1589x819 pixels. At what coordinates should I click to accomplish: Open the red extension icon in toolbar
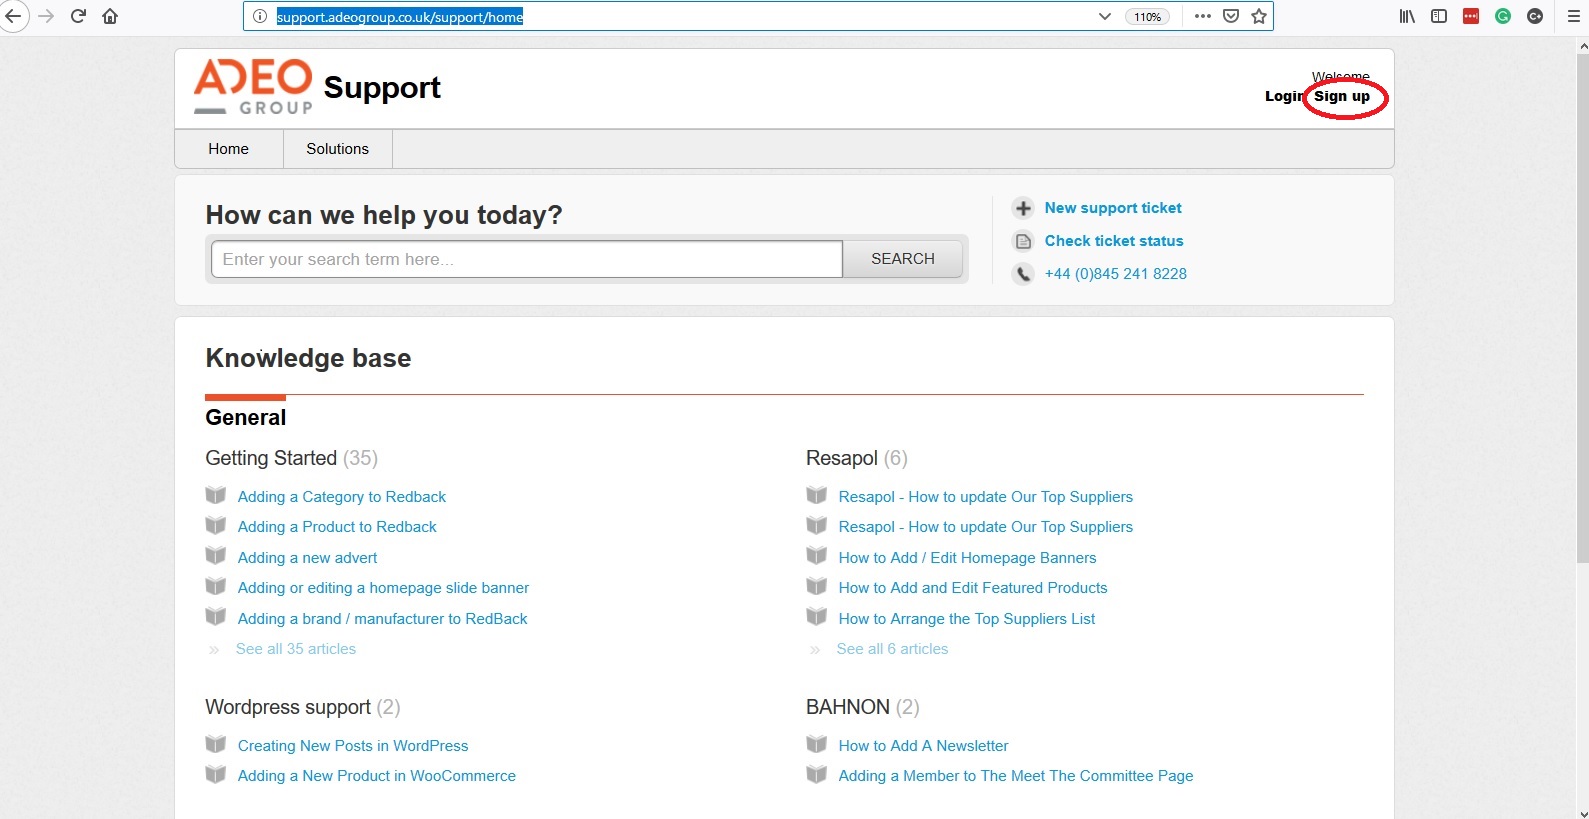pyautogui.click(x=1471, y=16)
